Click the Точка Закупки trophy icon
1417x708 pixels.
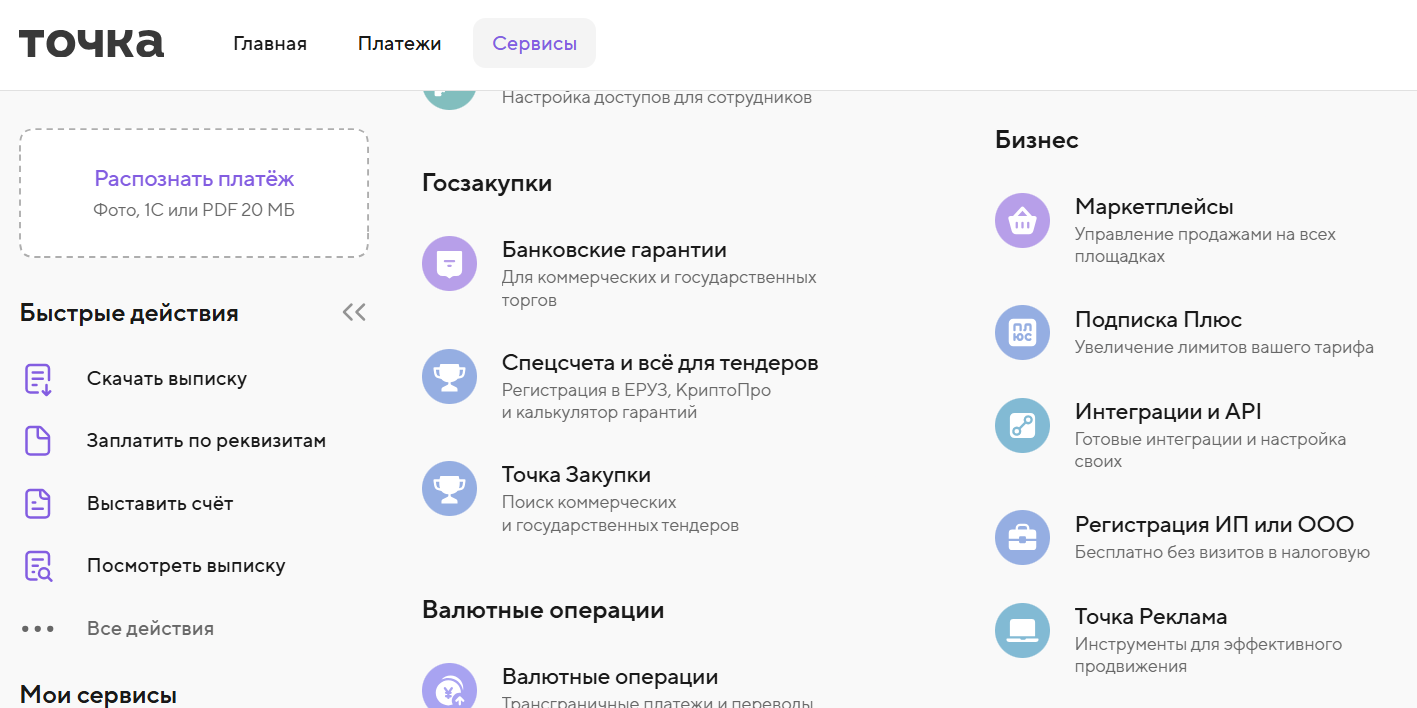pyautogui.click(x=449, y=488)
